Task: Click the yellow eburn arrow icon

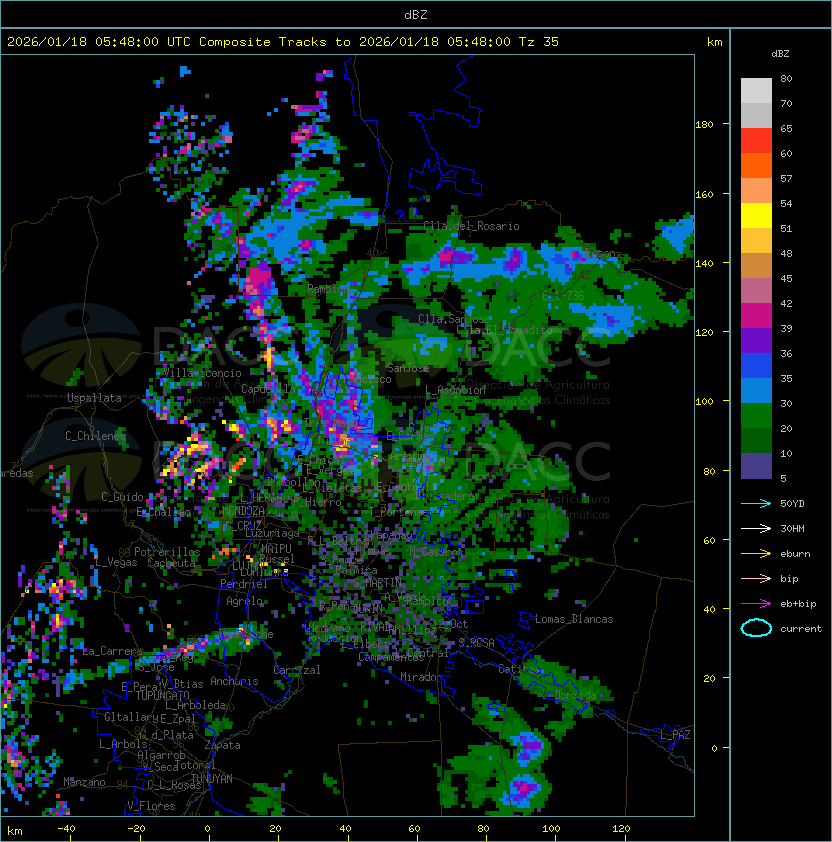Action: pos(756,554)
